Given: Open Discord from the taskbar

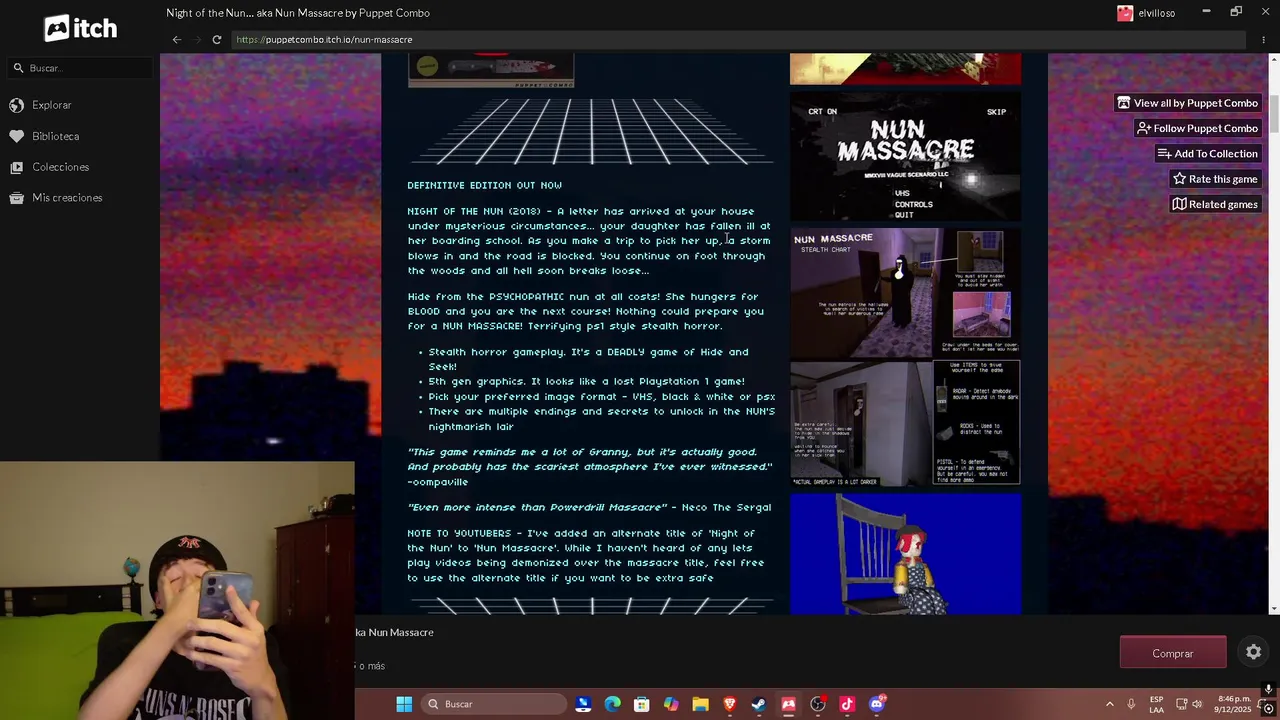Looking at the screenshot, I should click(x=877, y=704).
